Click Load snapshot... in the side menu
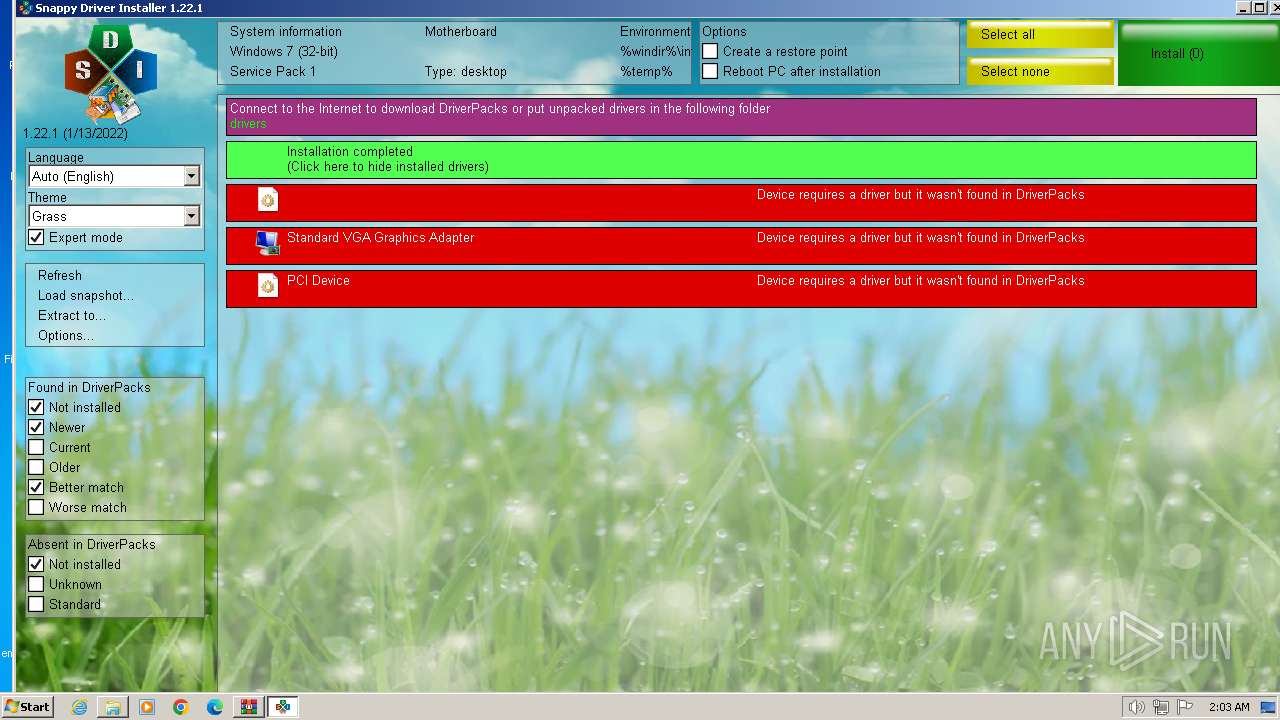This screenshot has height=720, width=1280. pyautogui.click(x=86, y=295)
